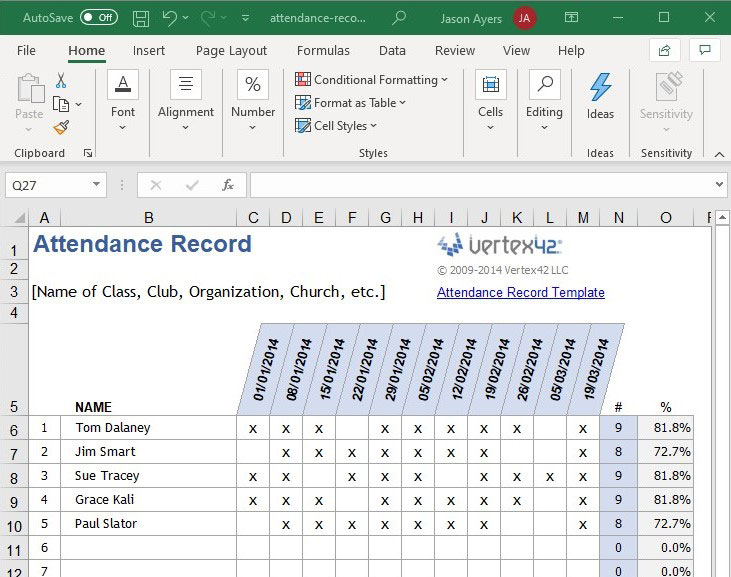Click the Format Painter brush icon
The image size is (731, 577).
61,127
